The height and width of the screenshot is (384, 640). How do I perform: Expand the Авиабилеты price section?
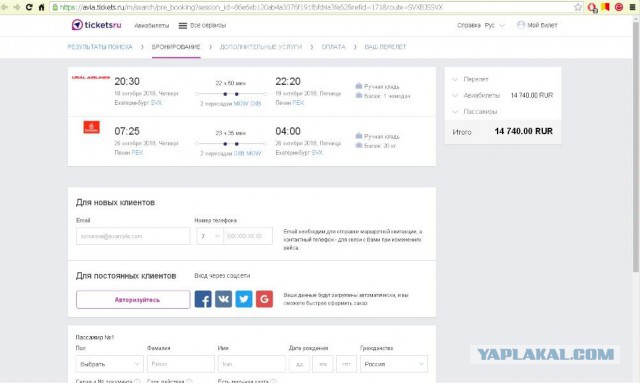476,95
